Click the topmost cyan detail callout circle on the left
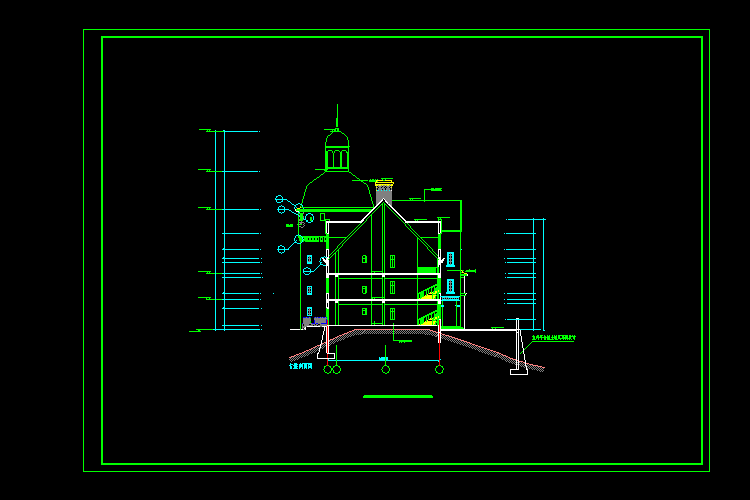750x500 pixels. [280, 199]
